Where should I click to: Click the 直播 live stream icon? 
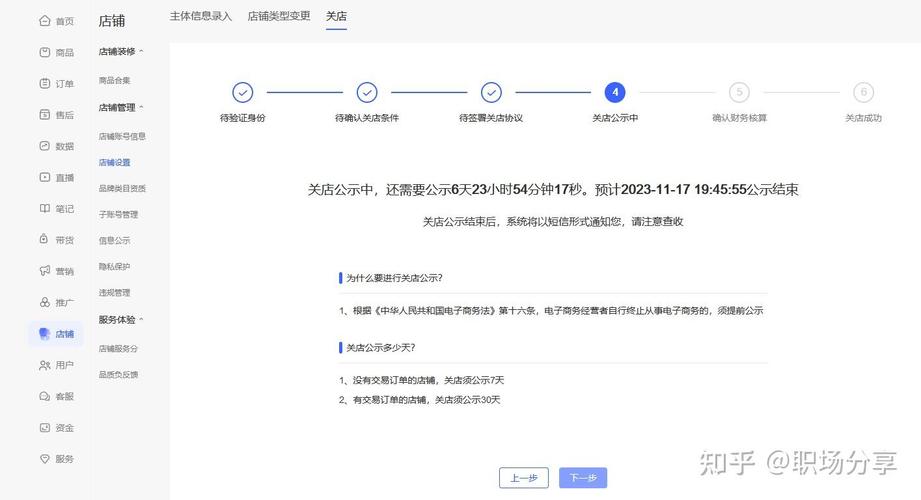tap(44, 177)
